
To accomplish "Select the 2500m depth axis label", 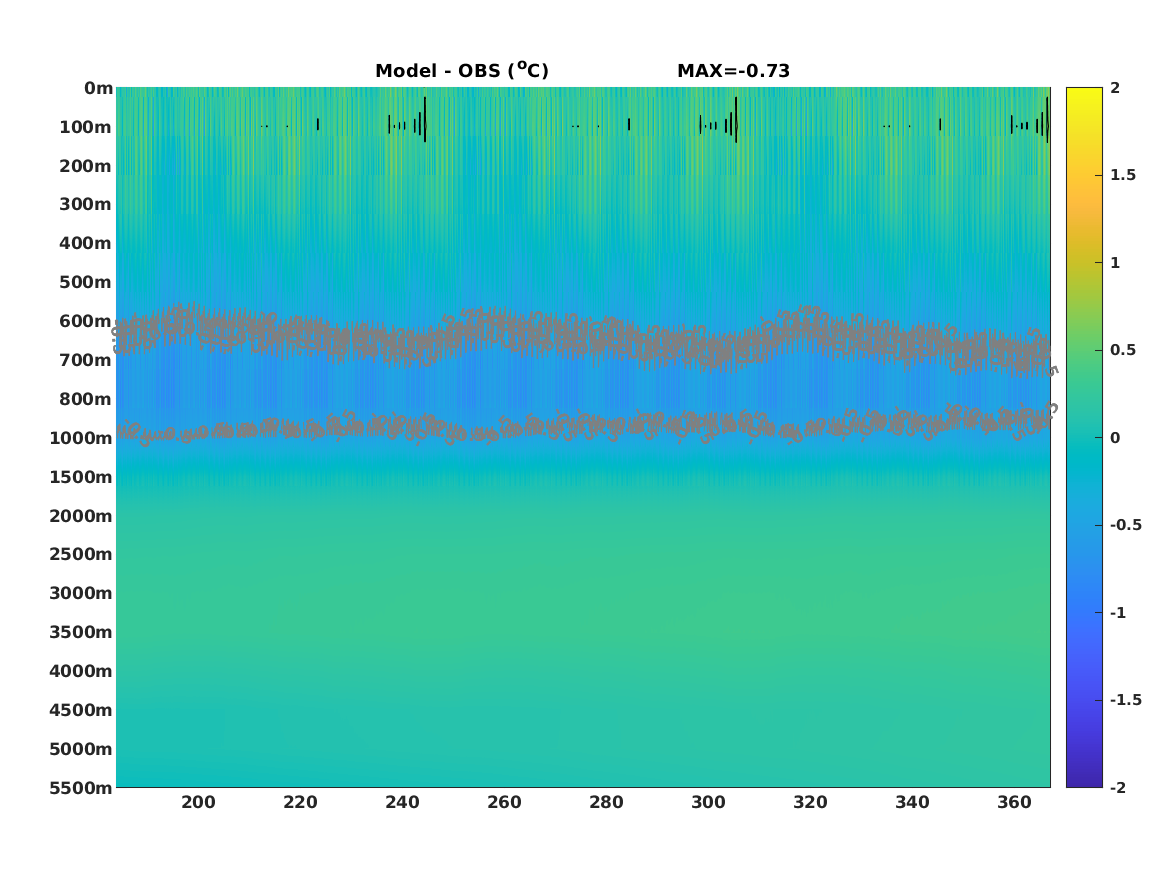I will pos(80,554).
